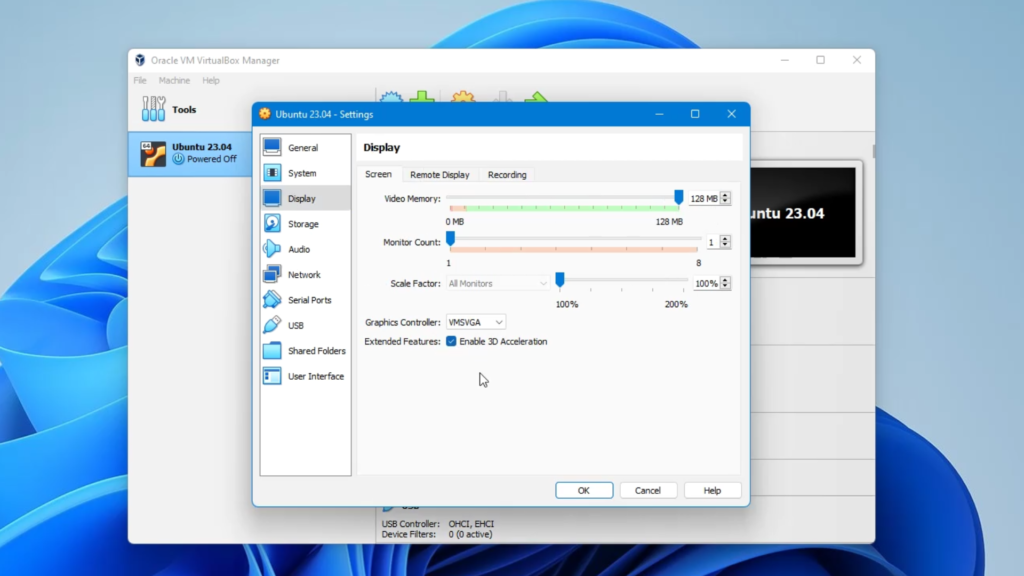Open the Storage settings category icon

272,223
